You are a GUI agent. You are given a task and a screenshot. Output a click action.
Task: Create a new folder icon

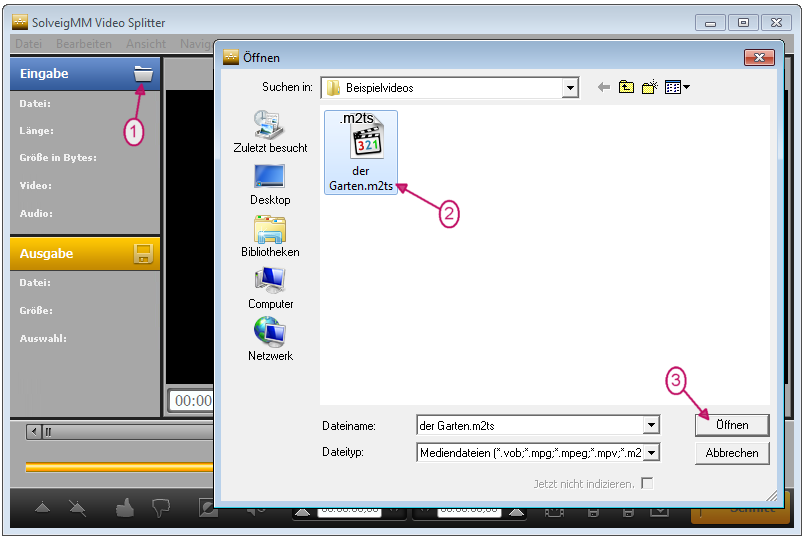pyautogui.click(x=649, y=87)
